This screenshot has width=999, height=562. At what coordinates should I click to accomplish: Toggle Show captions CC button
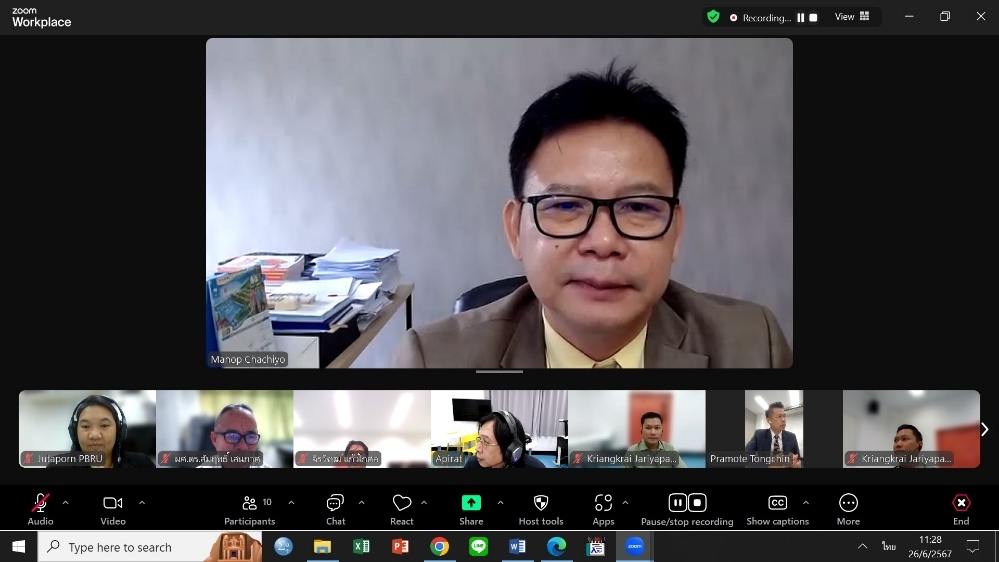[x=777, y=503]
